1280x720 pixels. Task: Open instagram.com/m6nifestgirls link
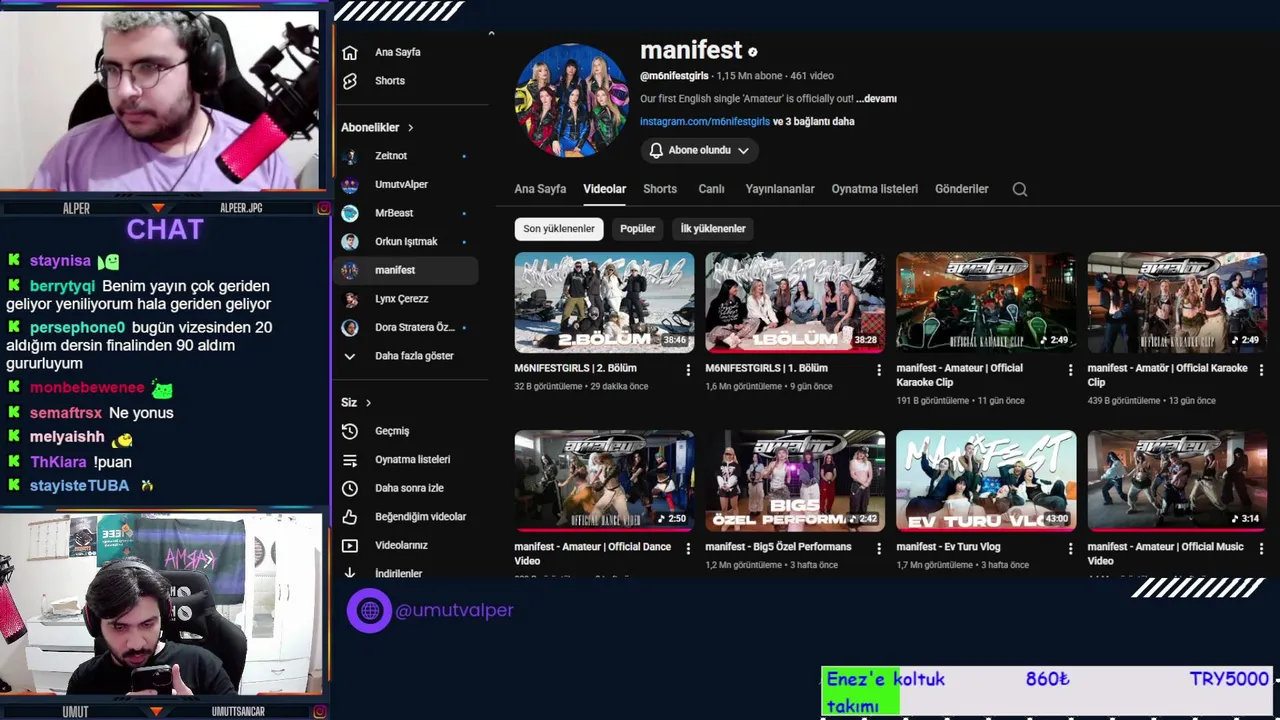tap(705, 122)
